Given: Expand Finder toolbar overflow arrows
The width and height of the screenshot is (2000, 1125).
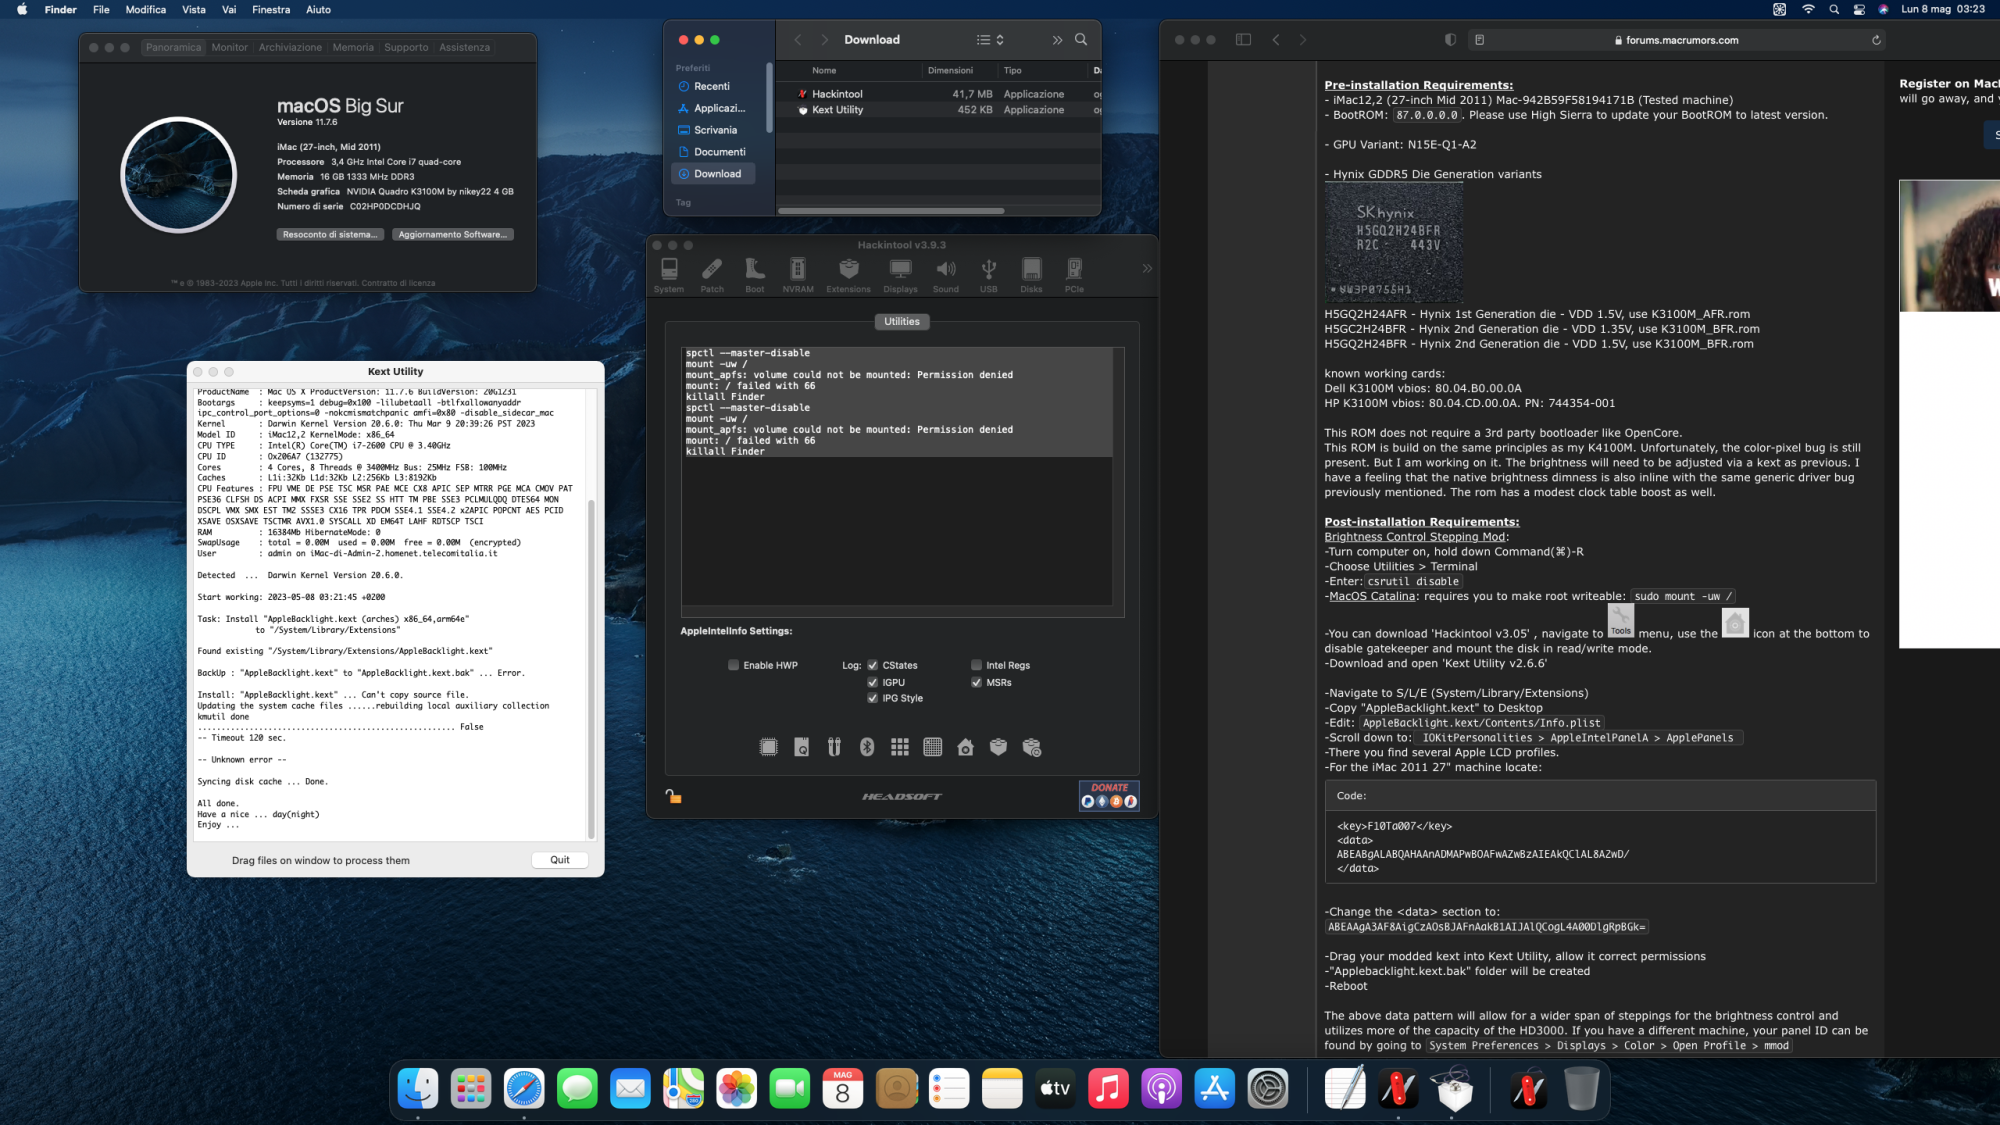Looking at the screenshot, I should point(1057,40).
